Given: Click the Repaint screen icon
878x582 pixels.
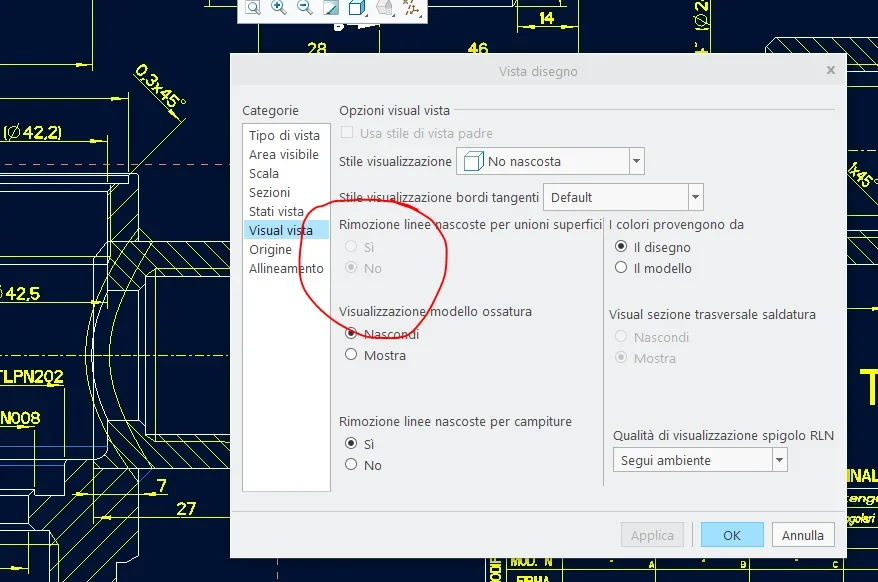Looking at the screenshot, I should pyautogui.click(x=331, y=8).
